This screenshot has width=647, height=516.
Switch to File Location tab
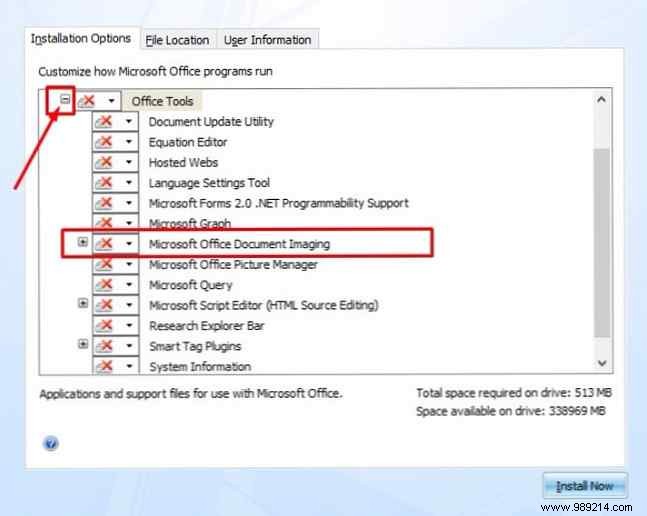point(177,40)
